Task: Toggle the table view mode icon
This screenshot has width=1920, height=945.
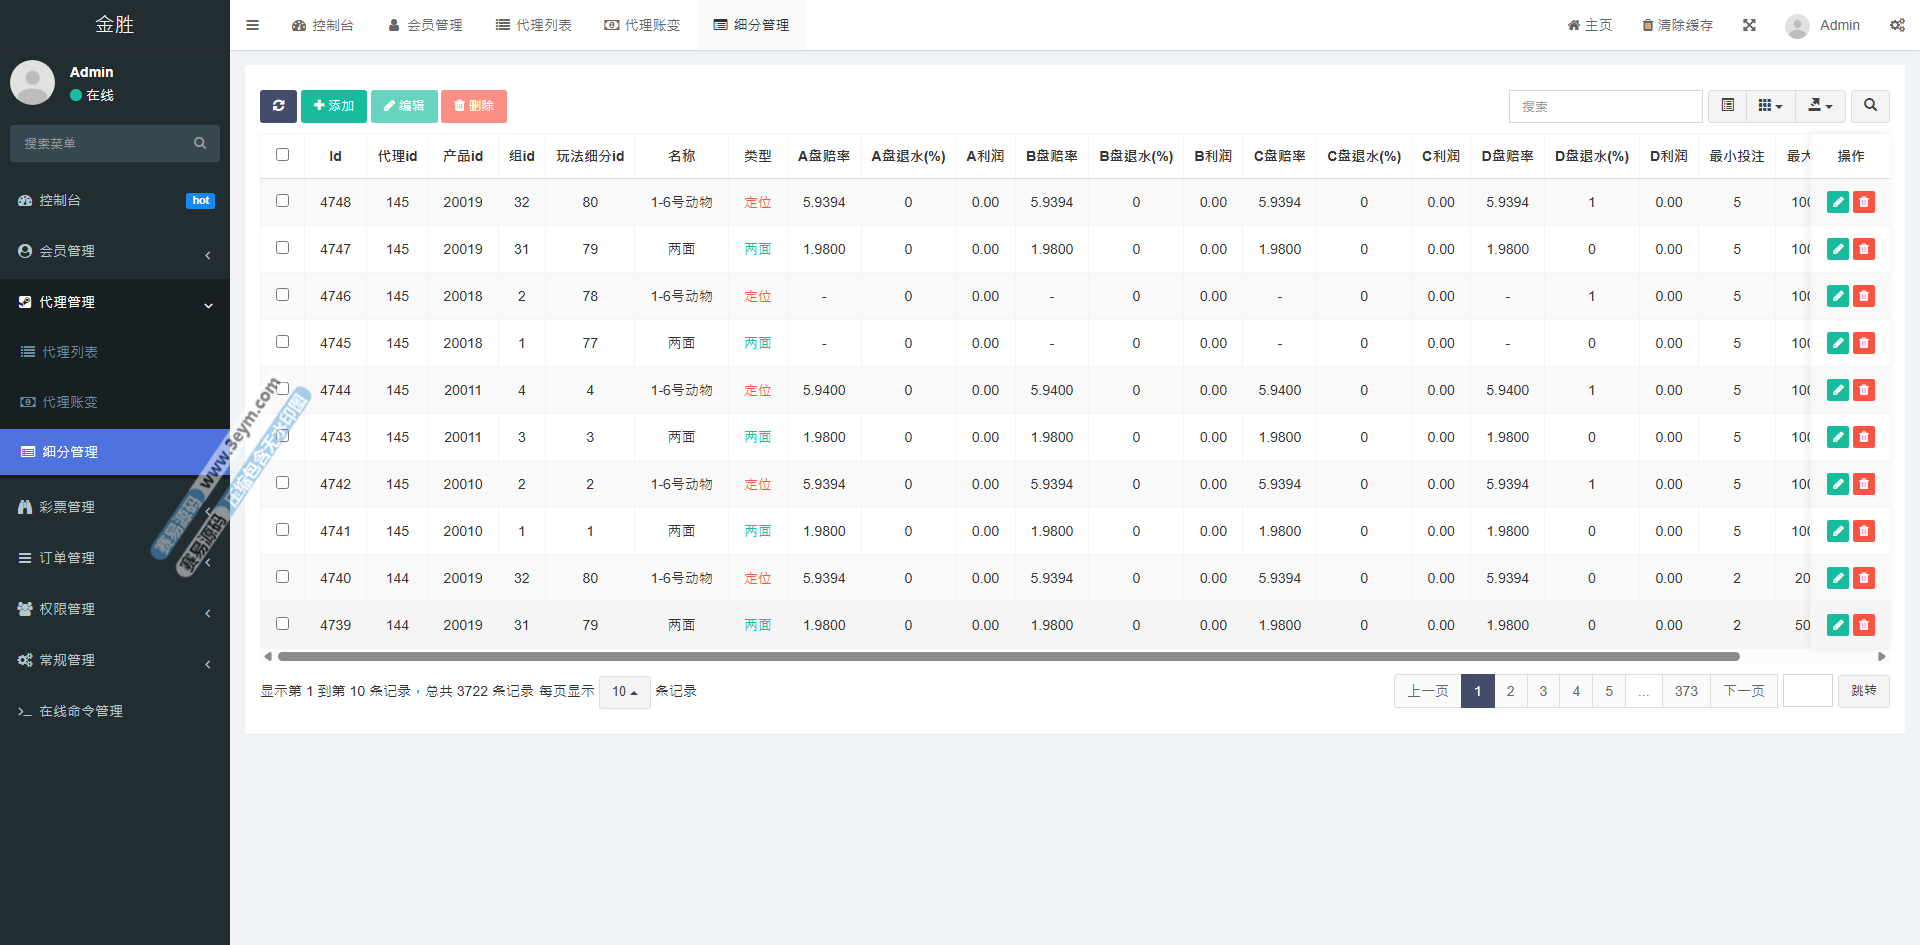Action: (1727, 106)
